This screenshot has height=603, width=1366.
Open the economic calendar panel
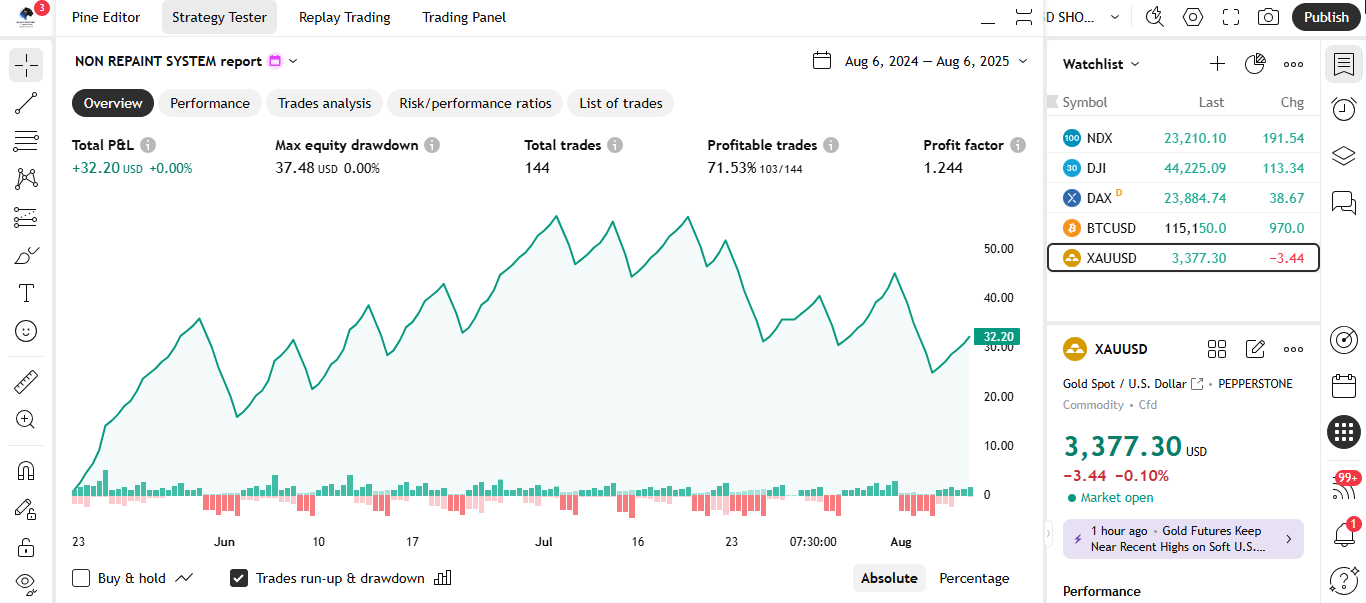pyautogui.click(x=1344, y=384)
